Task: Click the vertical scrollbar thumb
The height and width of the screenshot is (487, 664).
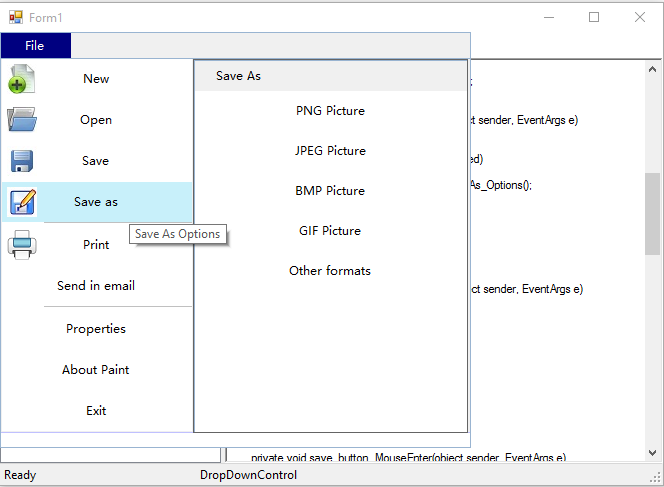Action: tap(652, 213)
